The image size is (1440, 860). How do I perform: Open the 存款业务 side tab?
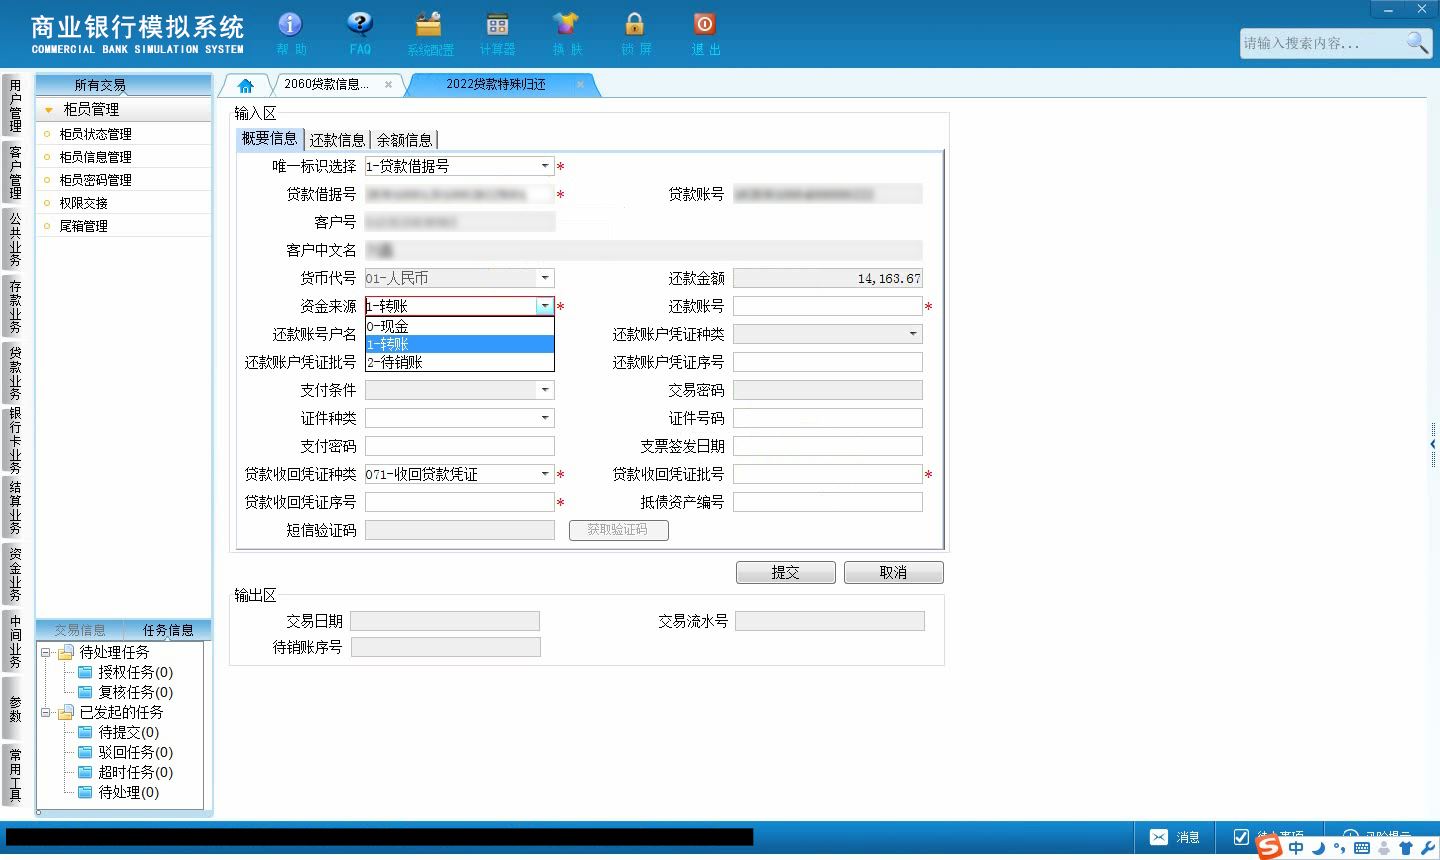[x=15, y=306]
